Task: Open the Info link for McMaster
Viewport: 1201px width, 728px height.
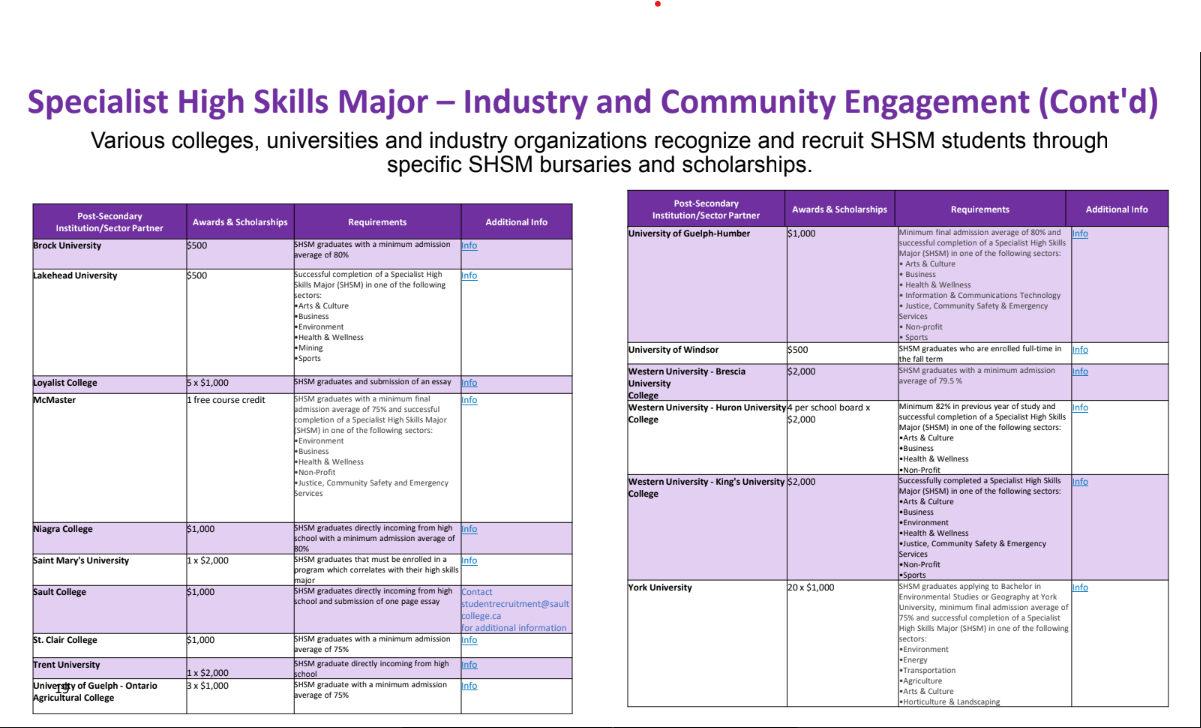Action: [469, 399]
